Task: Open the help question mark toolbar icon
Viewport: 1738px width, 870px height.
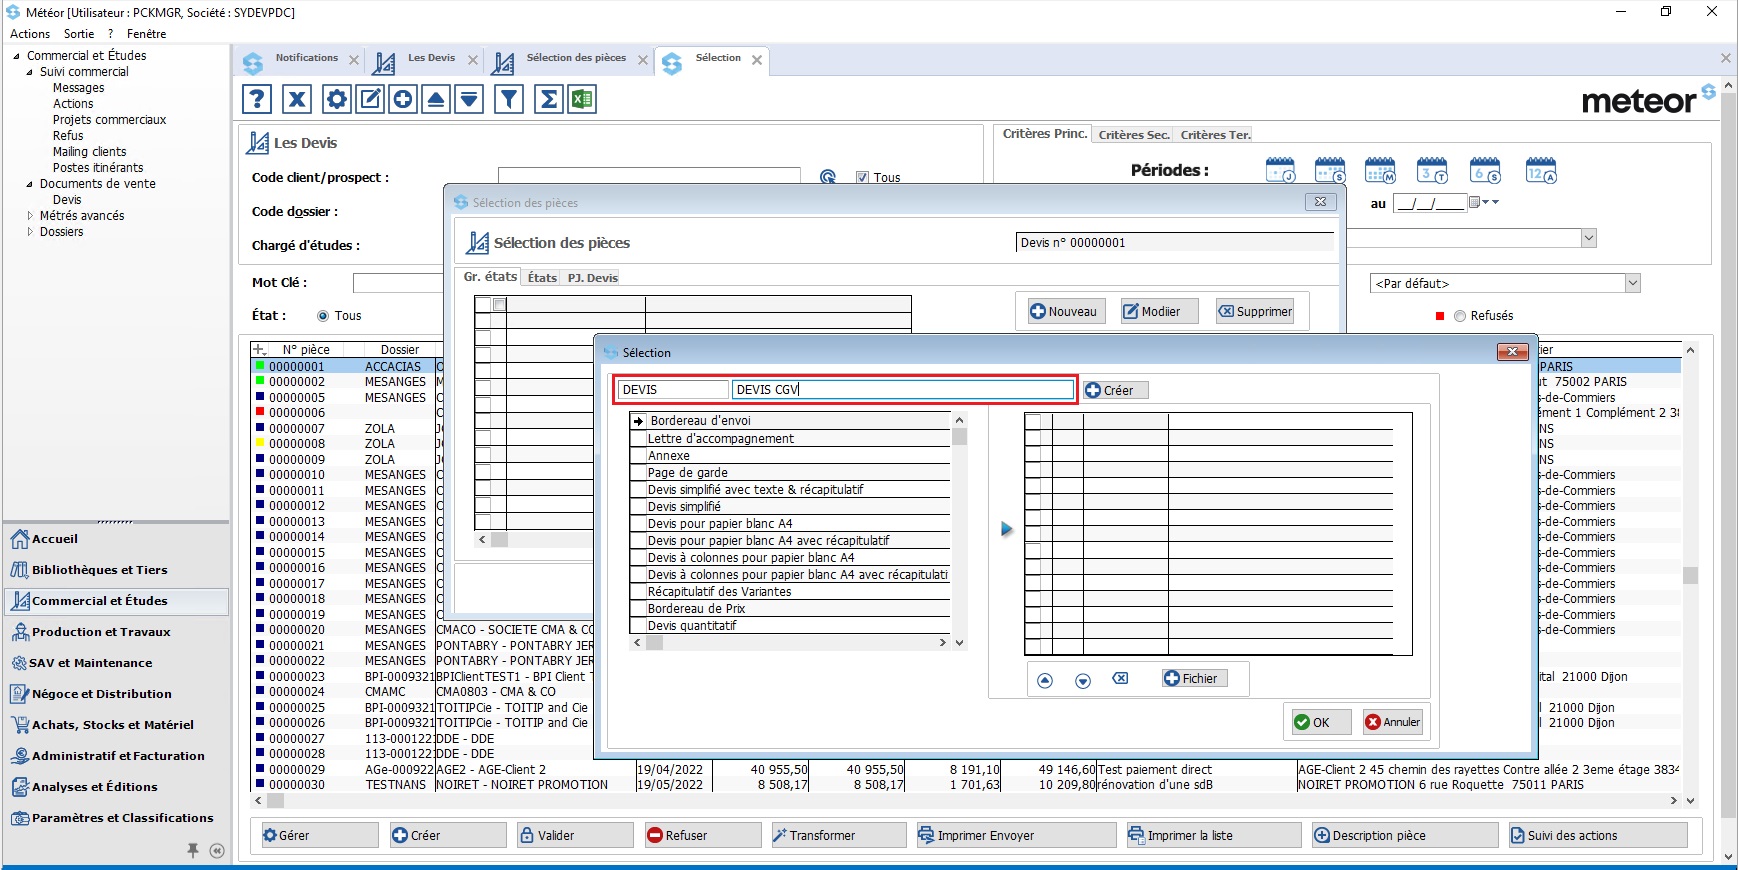Action: 257,99
